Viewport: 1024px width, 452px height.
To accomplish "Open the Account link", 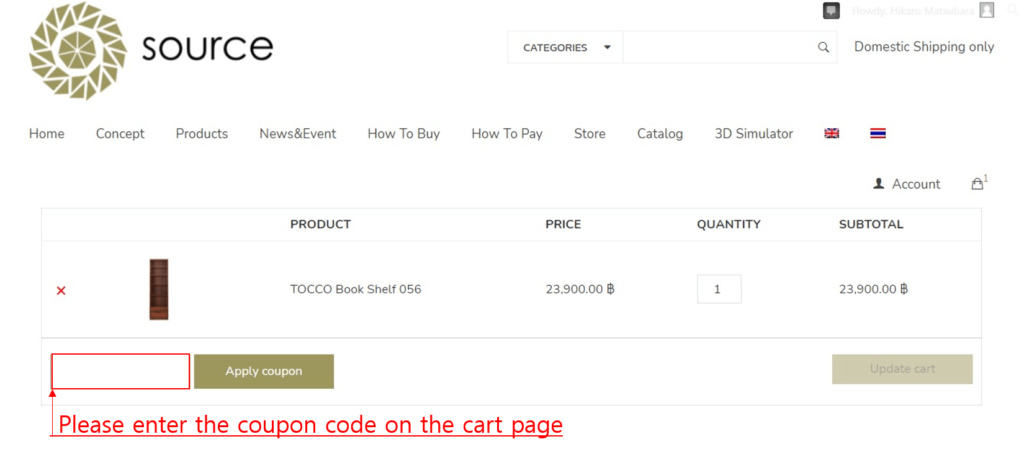I will 915,184.
